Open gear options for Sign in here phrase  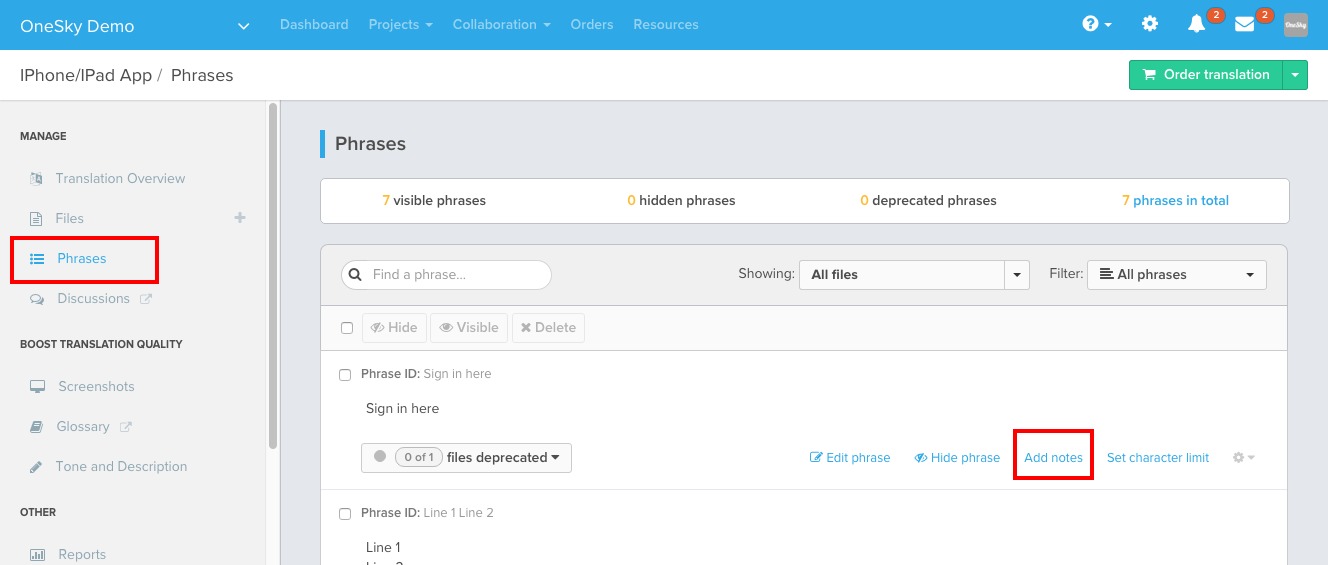pos(1243,458)
